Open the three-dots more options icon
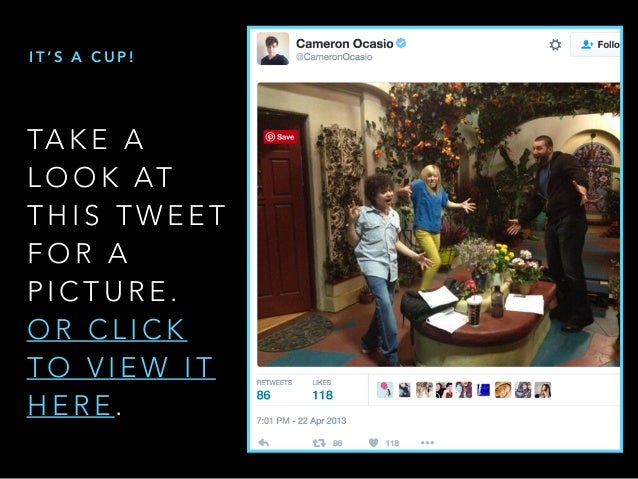 coord(427,443)
